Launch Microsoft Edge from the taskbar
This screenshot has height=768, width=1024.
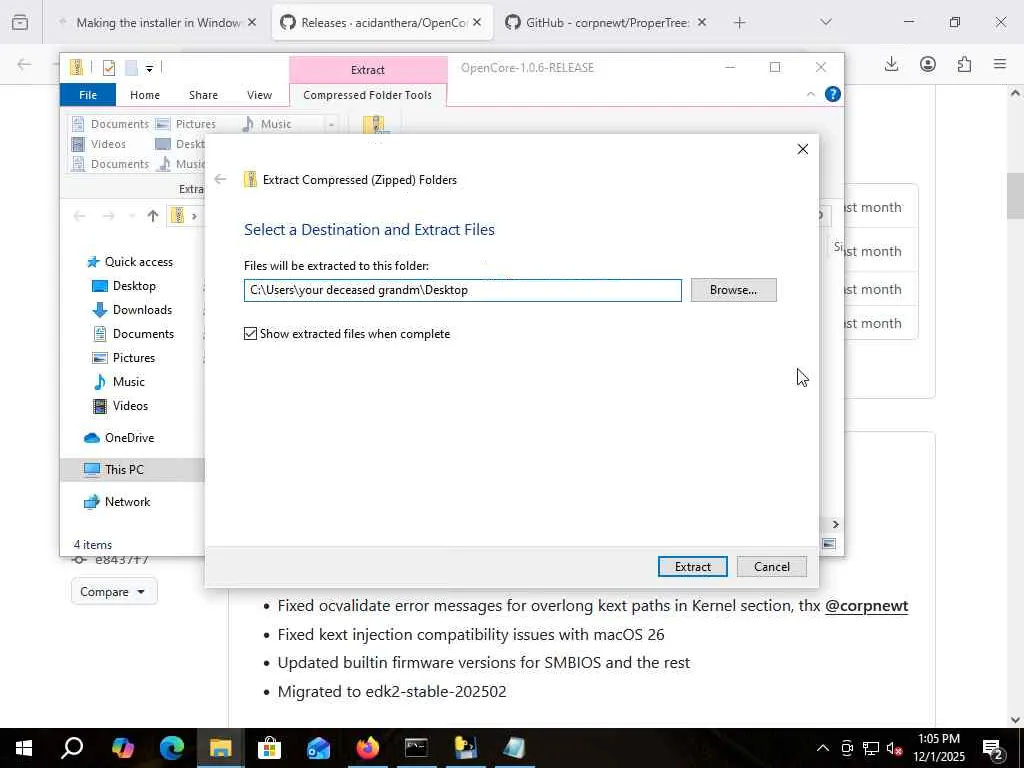tap(171, 748)
